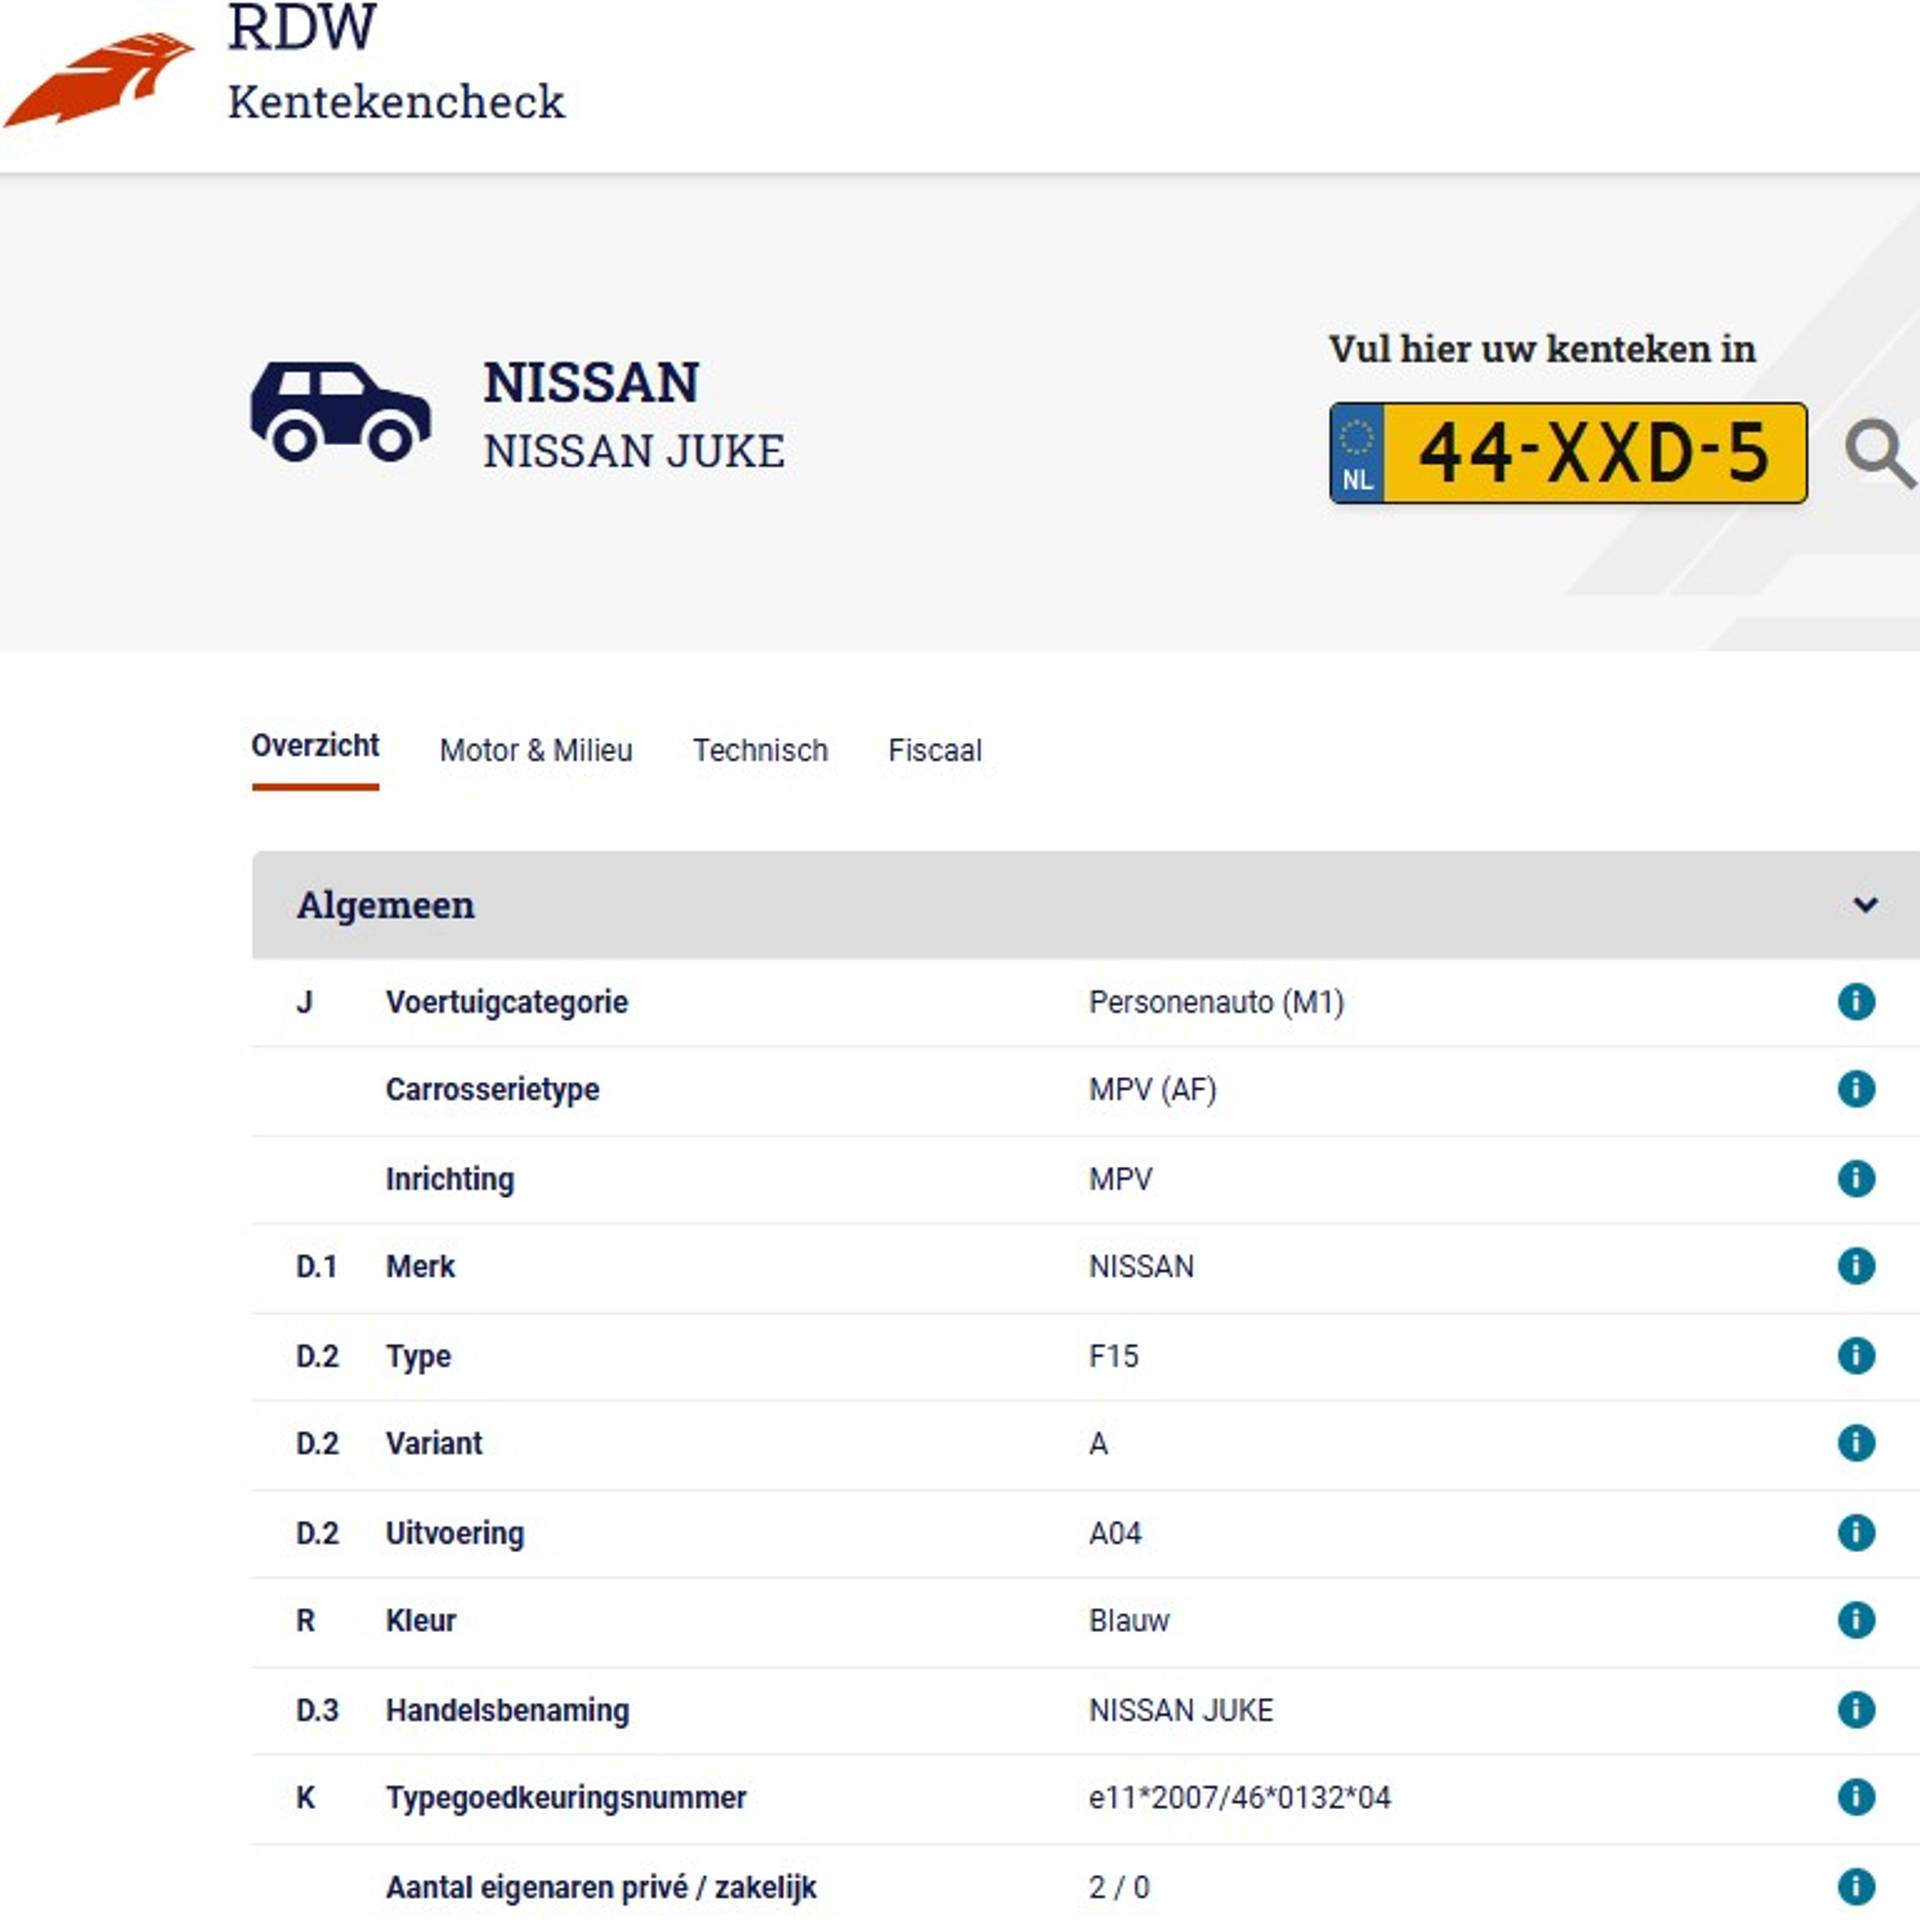
Task: Click the 'D.3' field code
Action: (x=317, y=1710)
